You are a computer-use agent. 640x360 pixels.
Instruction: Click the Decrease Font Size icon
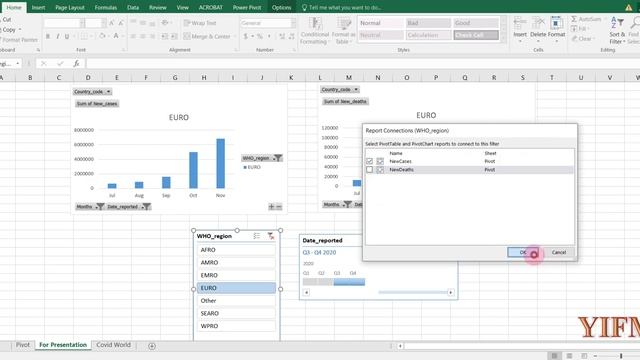point(121,23)
